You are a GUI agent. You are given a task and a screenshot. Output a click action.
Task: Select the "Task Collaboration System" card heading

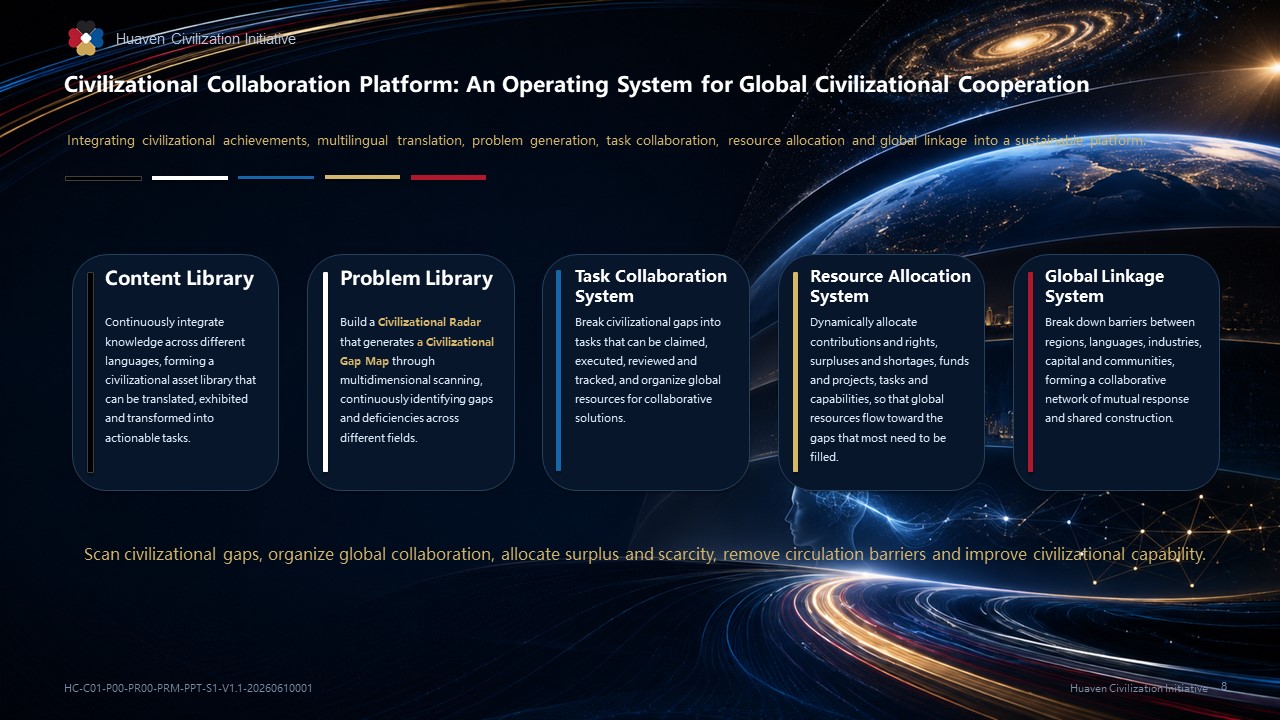pyautogui.click(x=651, y=286)
